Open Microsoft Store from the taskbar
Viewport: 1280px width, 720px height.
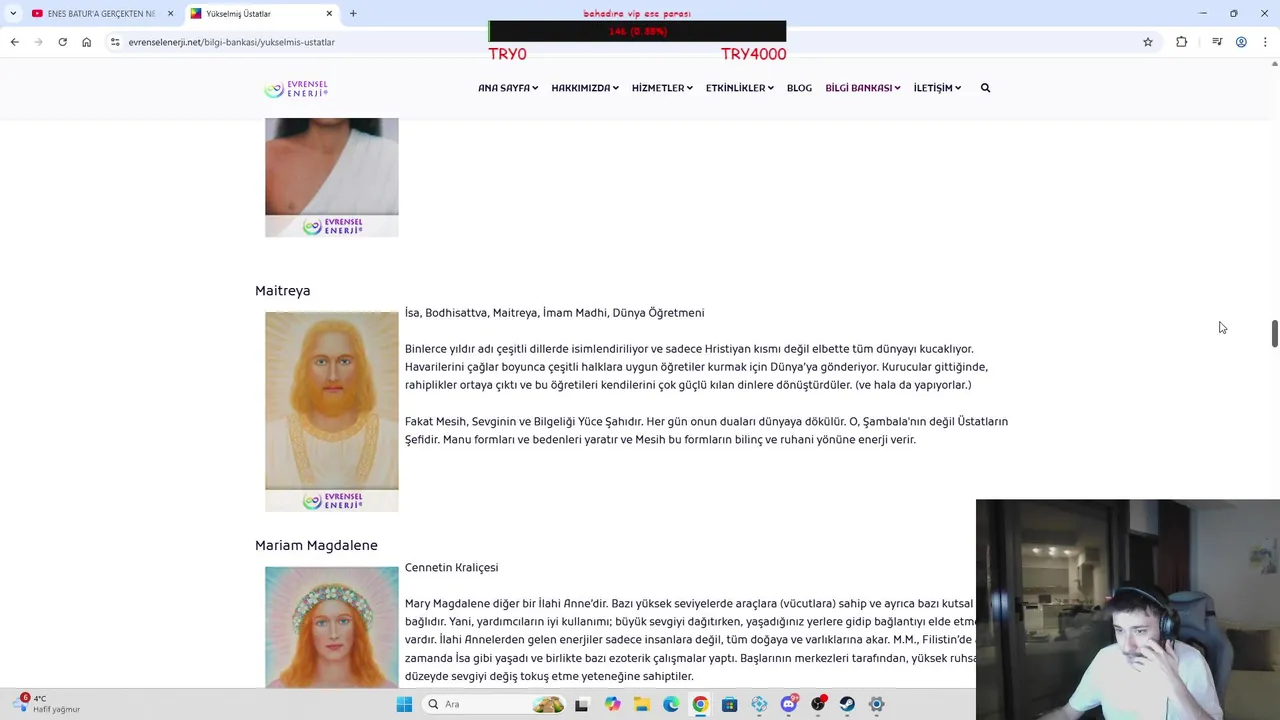[730, 704]
